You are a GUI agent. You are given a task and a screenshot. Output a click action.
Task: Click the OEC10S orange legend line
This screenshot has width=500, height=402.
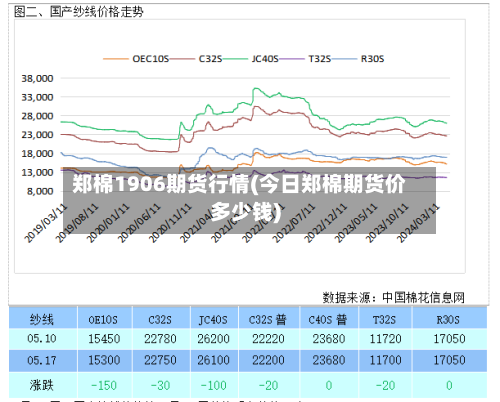point(116,59)
